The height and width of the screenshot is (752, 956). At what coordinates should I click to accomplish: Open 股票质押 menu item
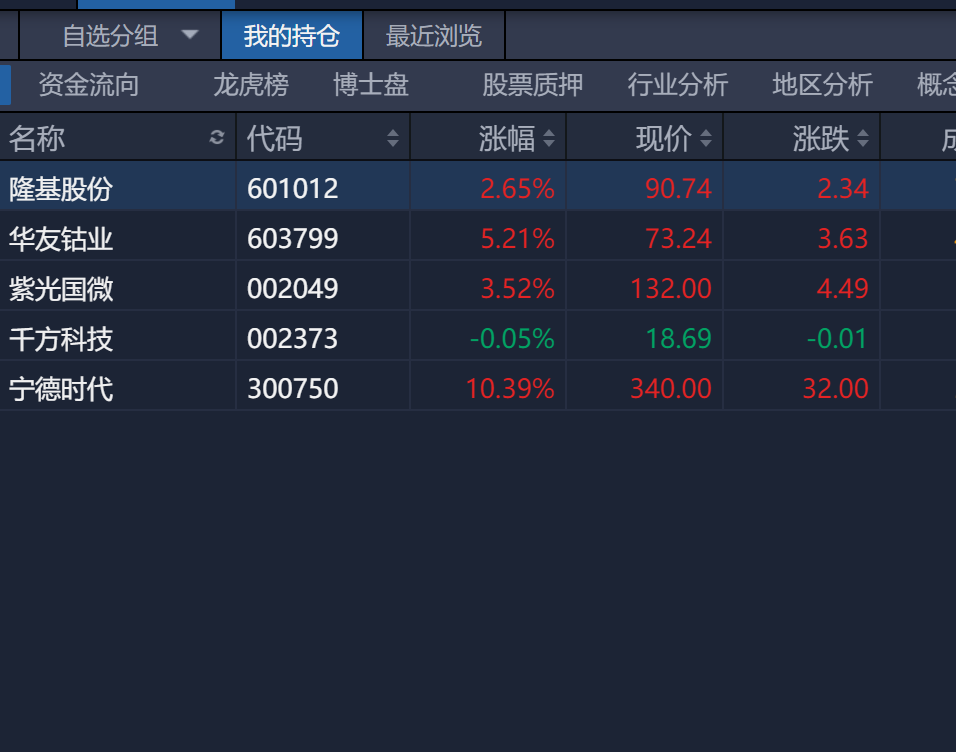click(533, 85)
